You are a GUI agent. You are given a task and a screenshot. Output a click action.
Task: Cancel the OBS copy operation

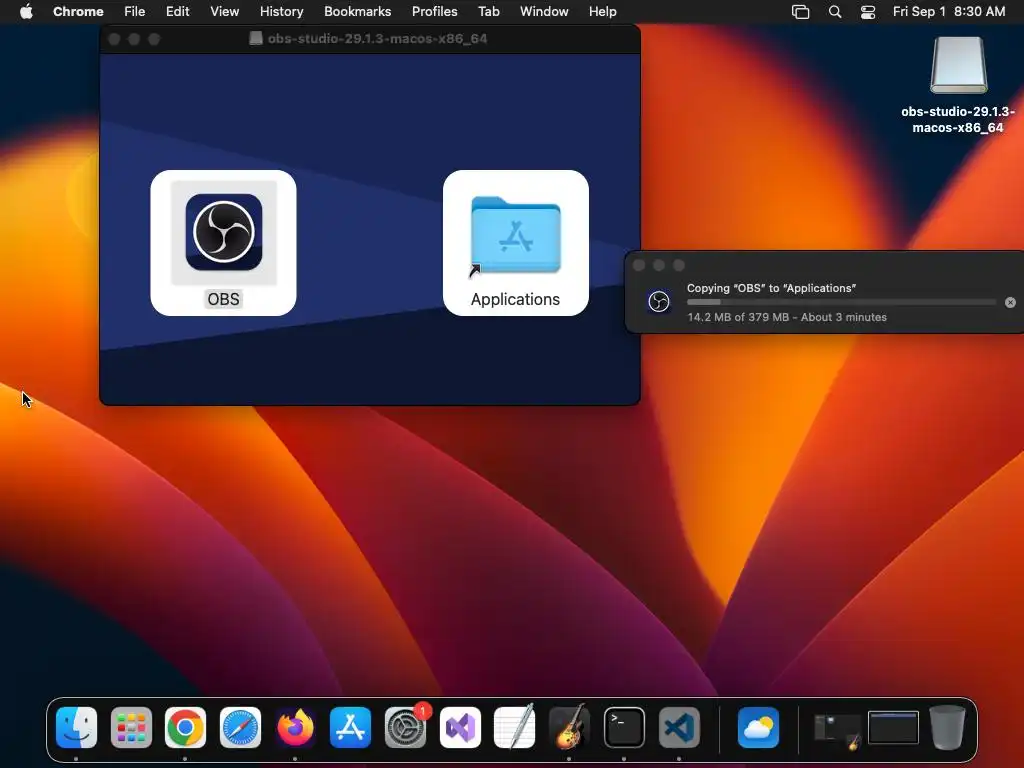point(1010,302)
